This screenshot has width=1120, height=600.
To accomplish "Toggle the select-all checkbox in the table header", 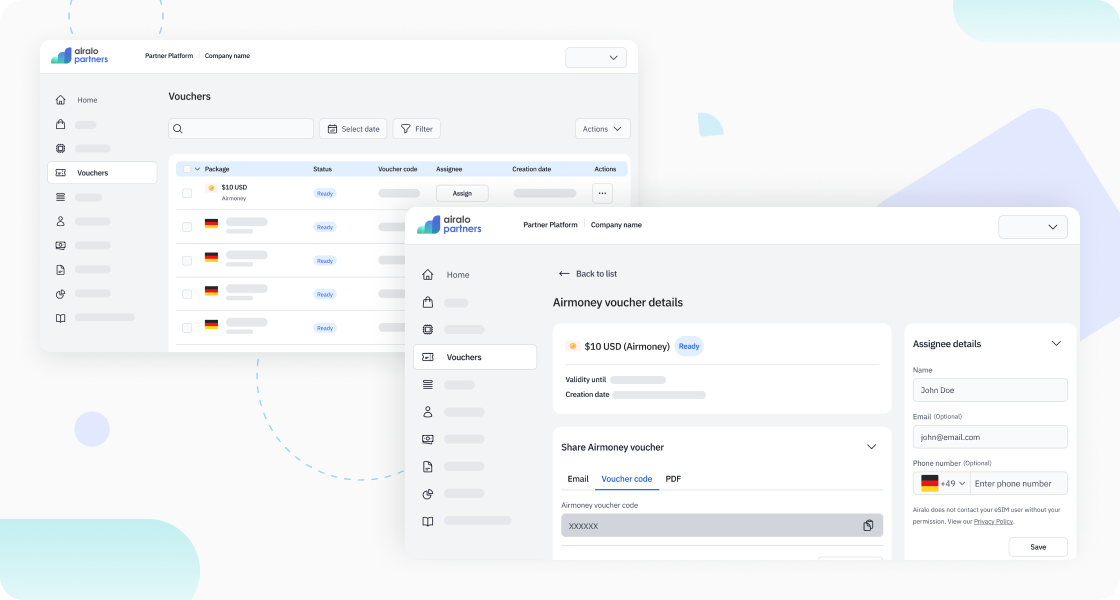I will pyautogui.click(x=187, y=169).
